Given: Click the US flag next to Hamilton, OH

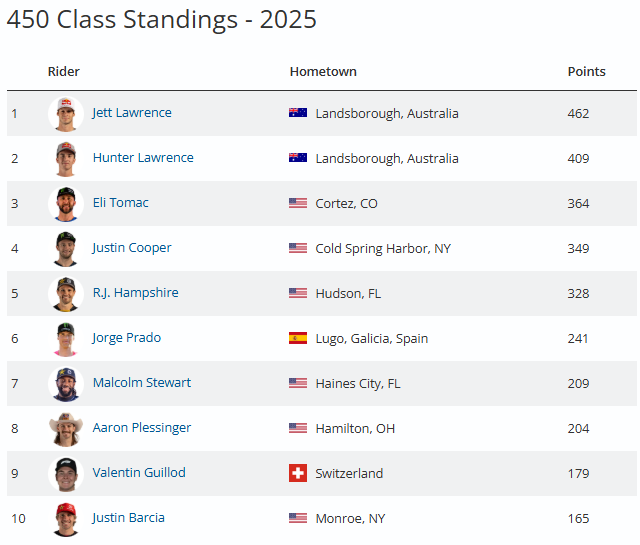Looking at the screenshot, I should pos(298,429).
